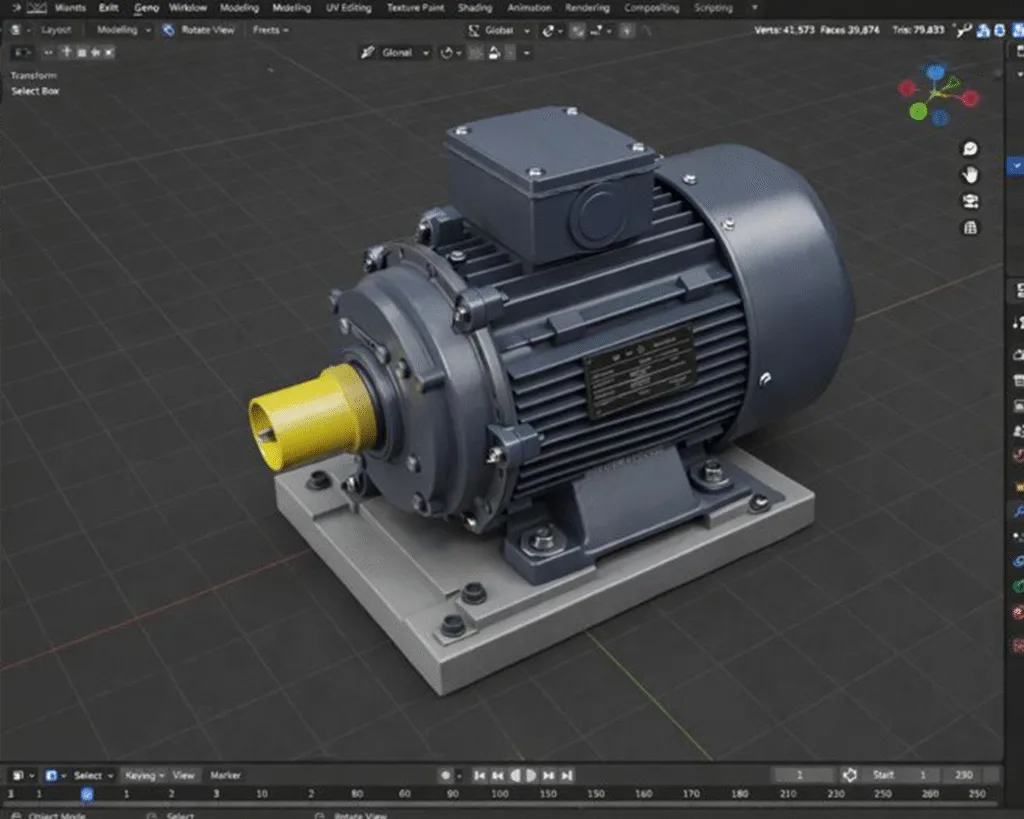Jump to the start frame
Screen dimensions: 1024x819
click(x=479, y=775)
